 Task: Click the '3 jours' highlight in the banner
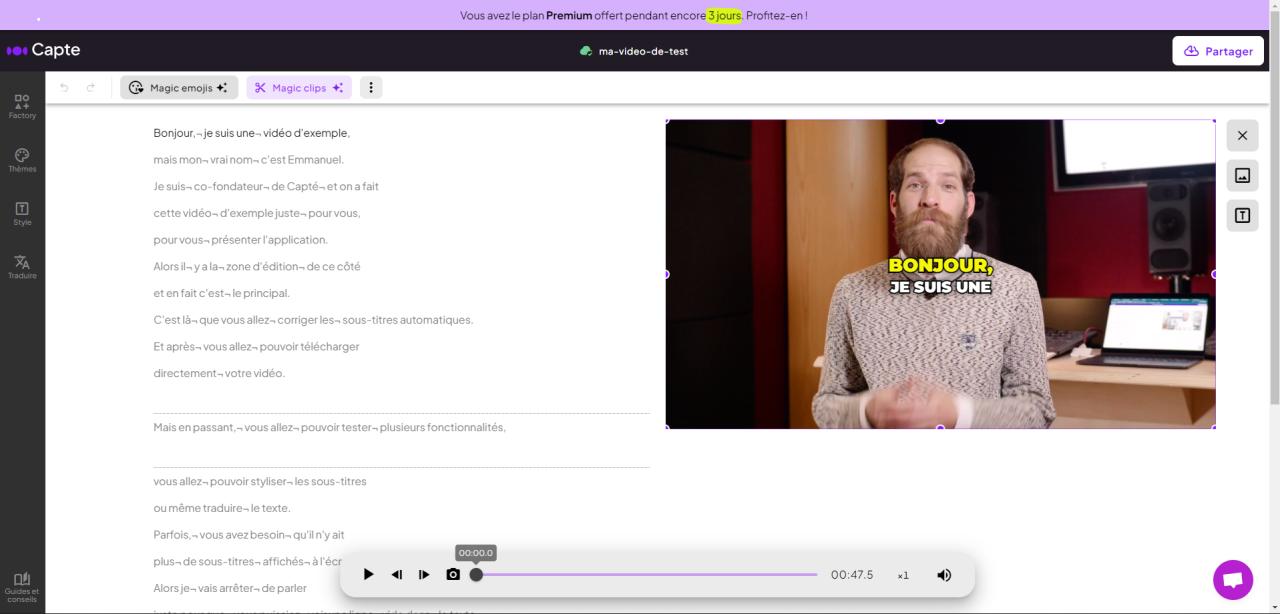point(725,16)
